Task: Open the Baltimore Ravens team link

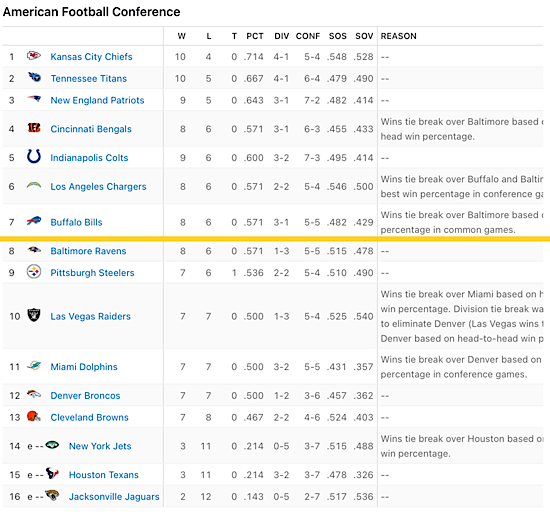Action: [x=88, y=251]
